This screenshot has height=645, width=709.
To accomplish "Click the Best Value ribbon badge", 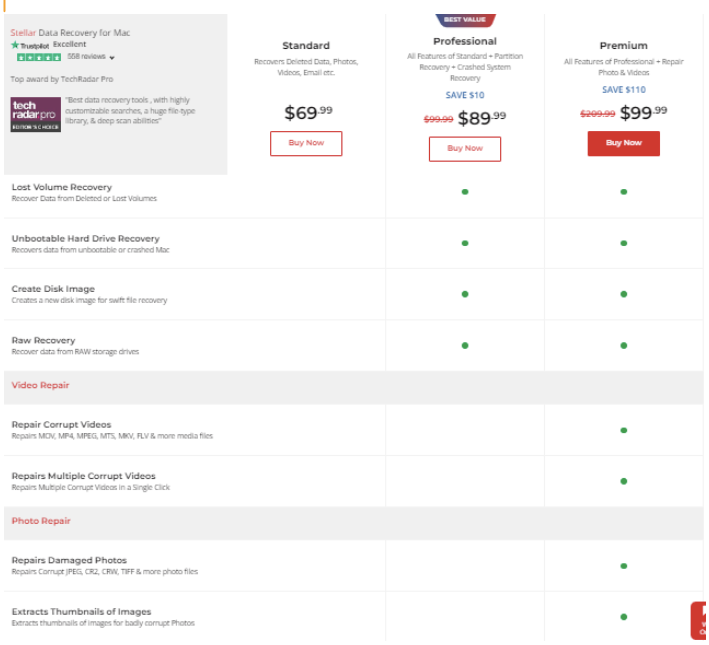I will (x=465, y=19).
